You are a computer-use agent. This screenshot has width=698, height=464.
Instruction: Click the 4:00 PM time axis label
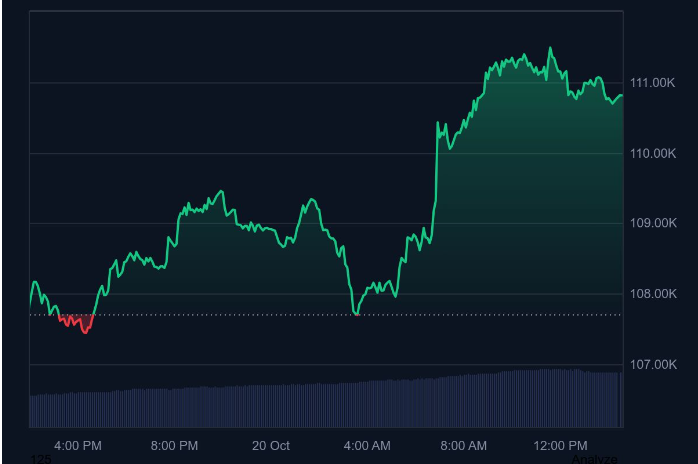77,445
